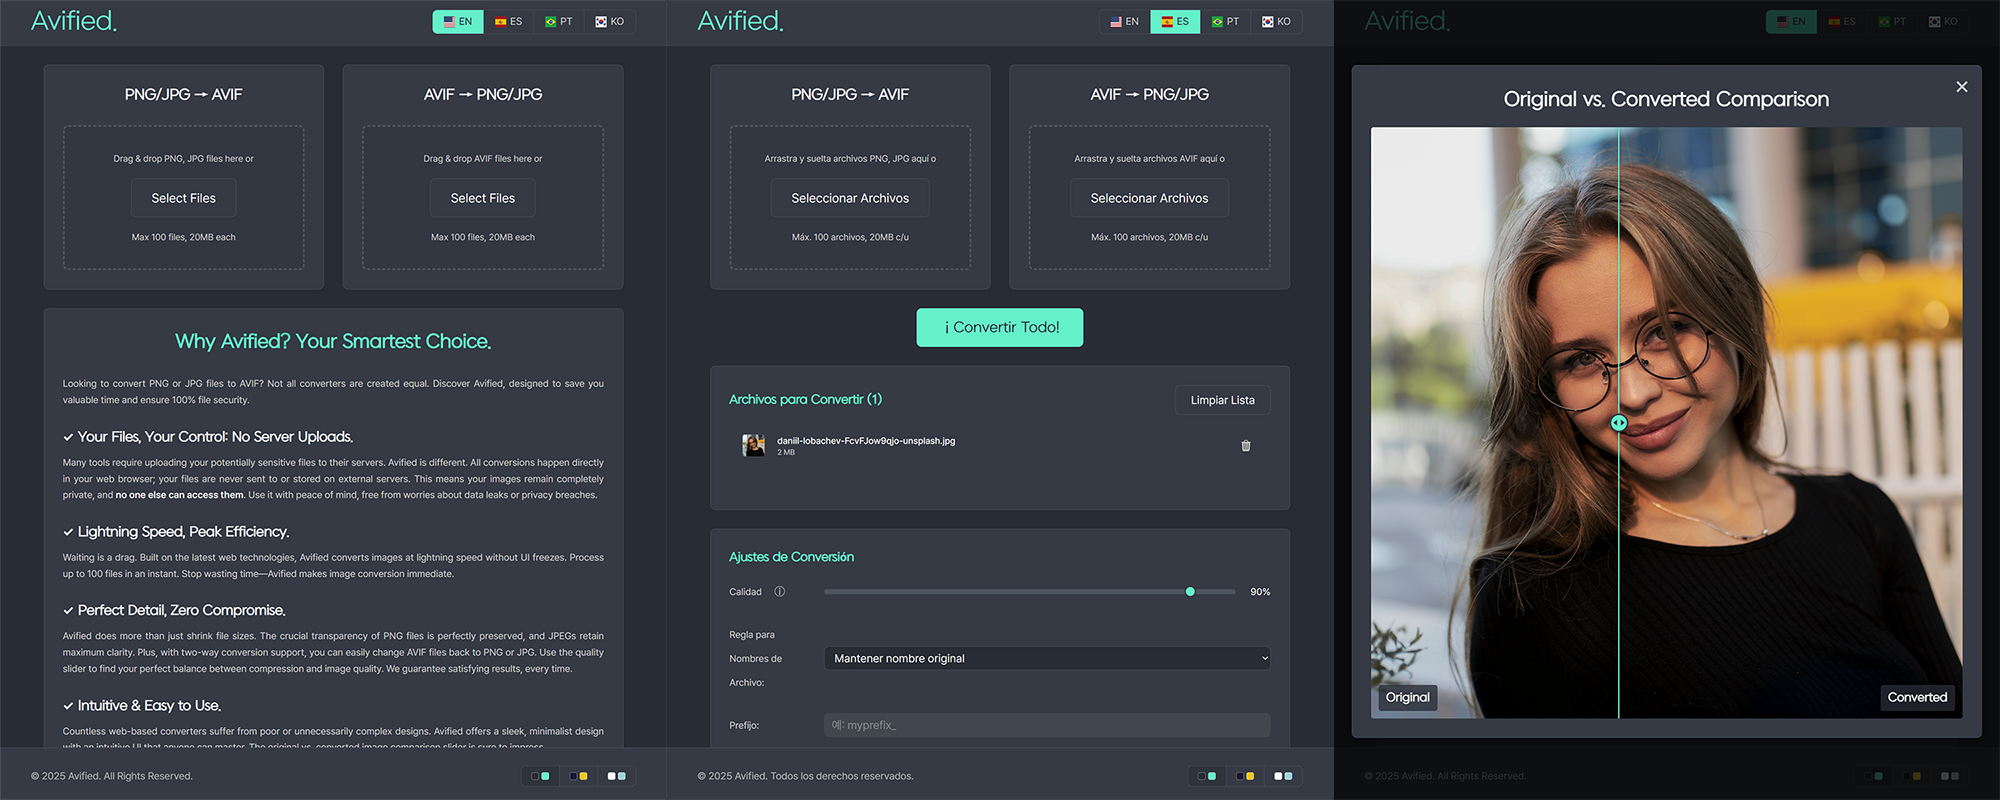Click the Converted label on comparison image
Viewport: 2000px width, 800px height.
[1917, 697]
